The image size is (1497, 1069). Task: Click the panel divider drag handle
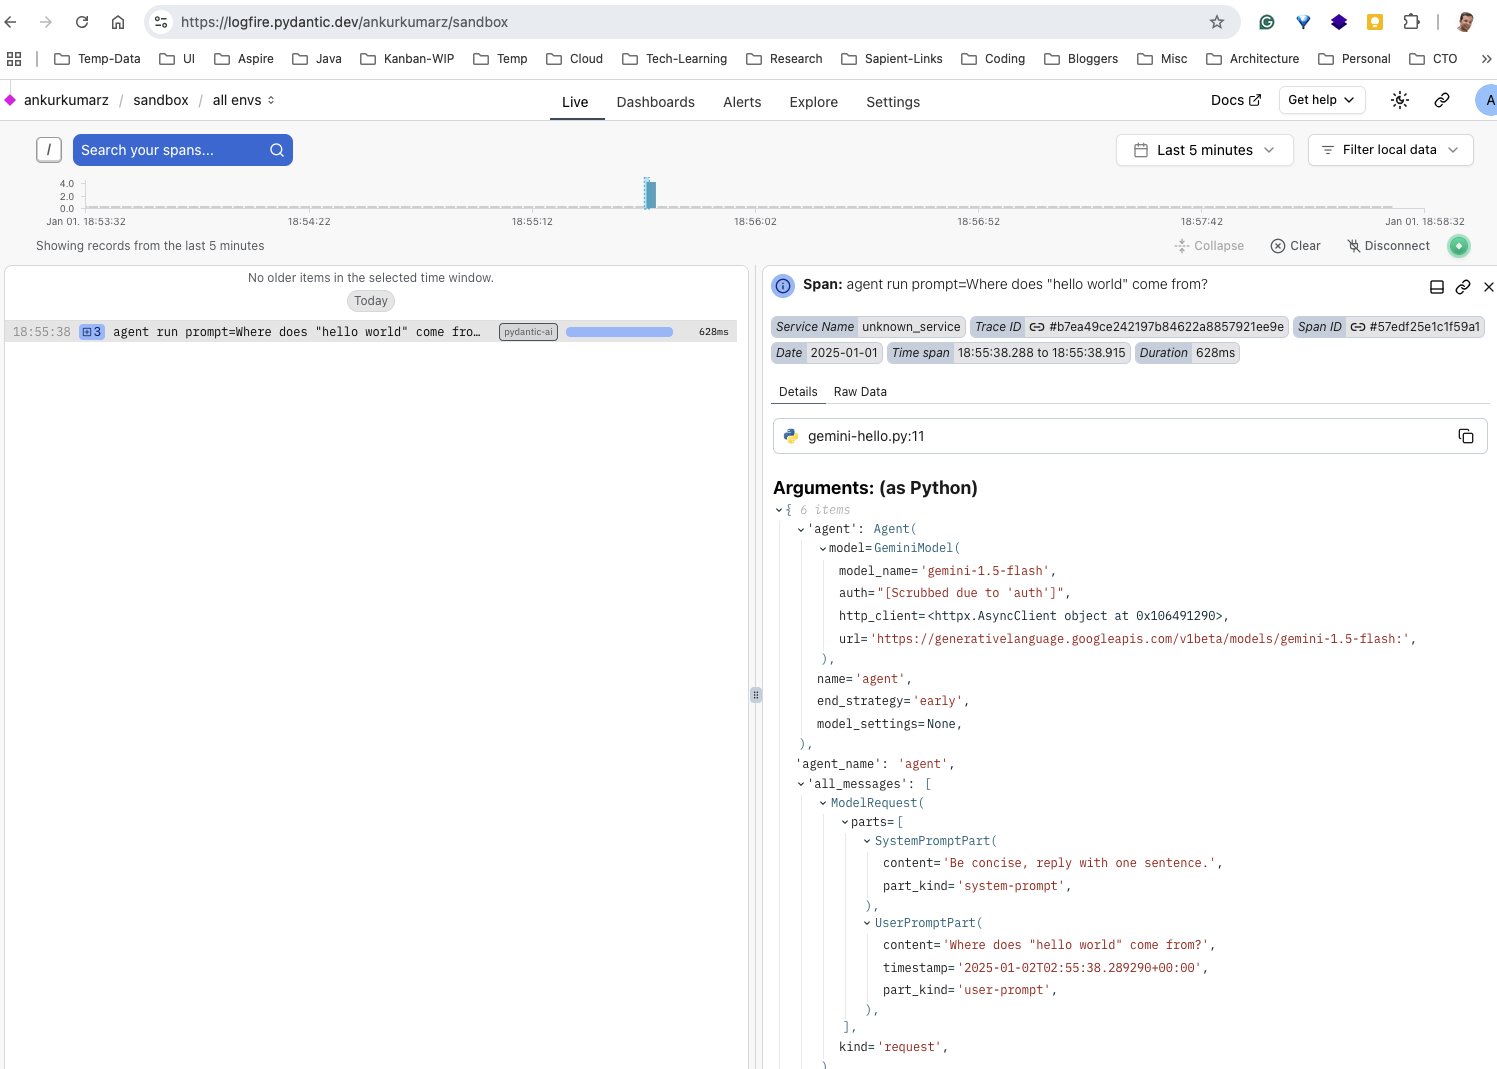755,695
